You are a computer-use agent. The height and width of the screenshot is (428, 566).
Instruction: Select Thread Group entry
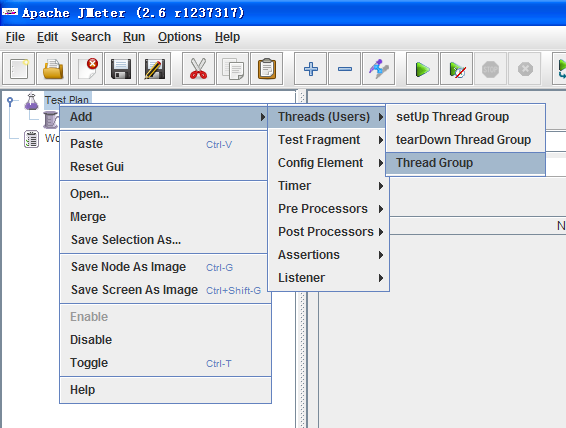(x=465, y=163)
